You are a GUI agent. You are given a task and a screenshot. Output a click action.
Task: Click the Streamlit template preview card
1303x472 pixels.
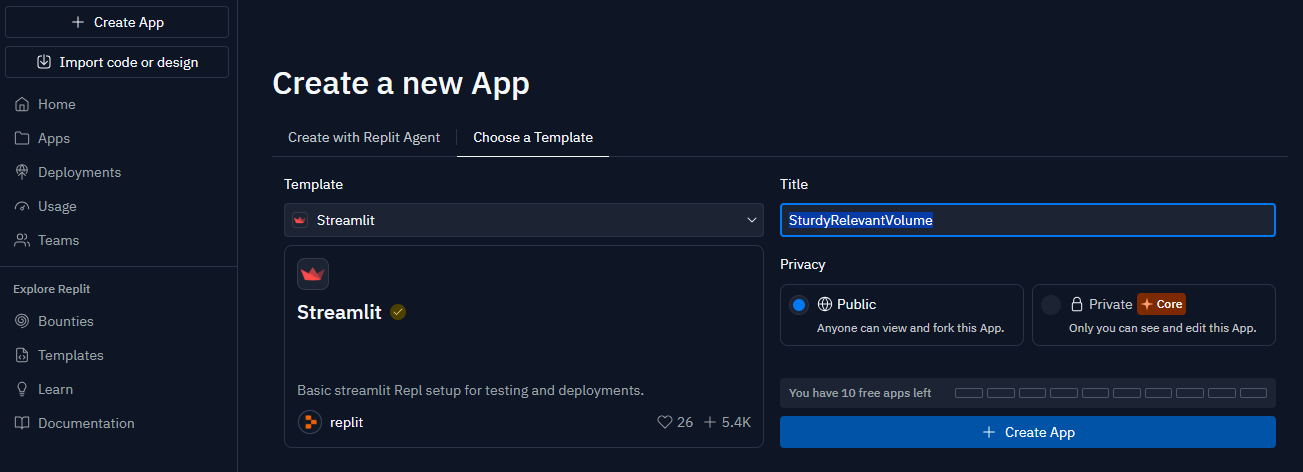(524, 346)
